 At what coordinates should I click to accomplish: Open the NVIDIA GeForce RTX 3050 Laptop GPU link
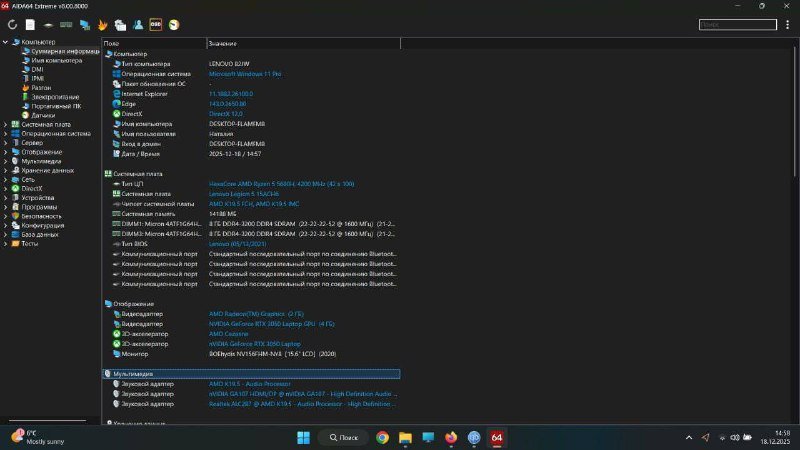point(271,324)
